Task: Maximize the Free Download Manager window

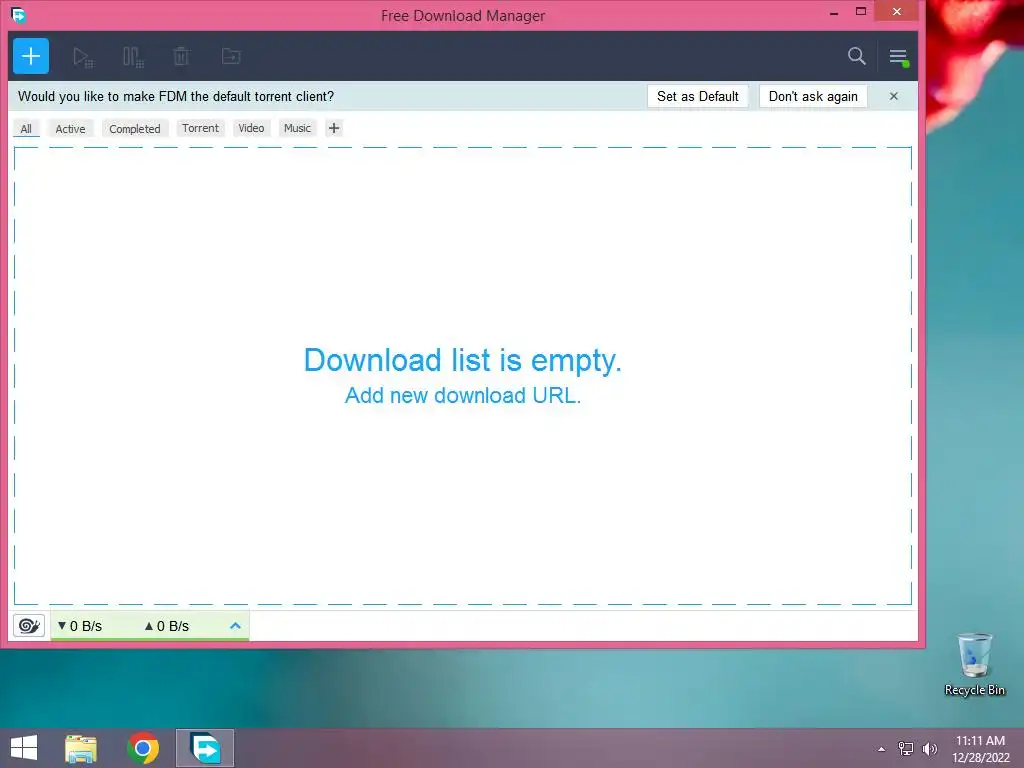Action: (861, 11)
